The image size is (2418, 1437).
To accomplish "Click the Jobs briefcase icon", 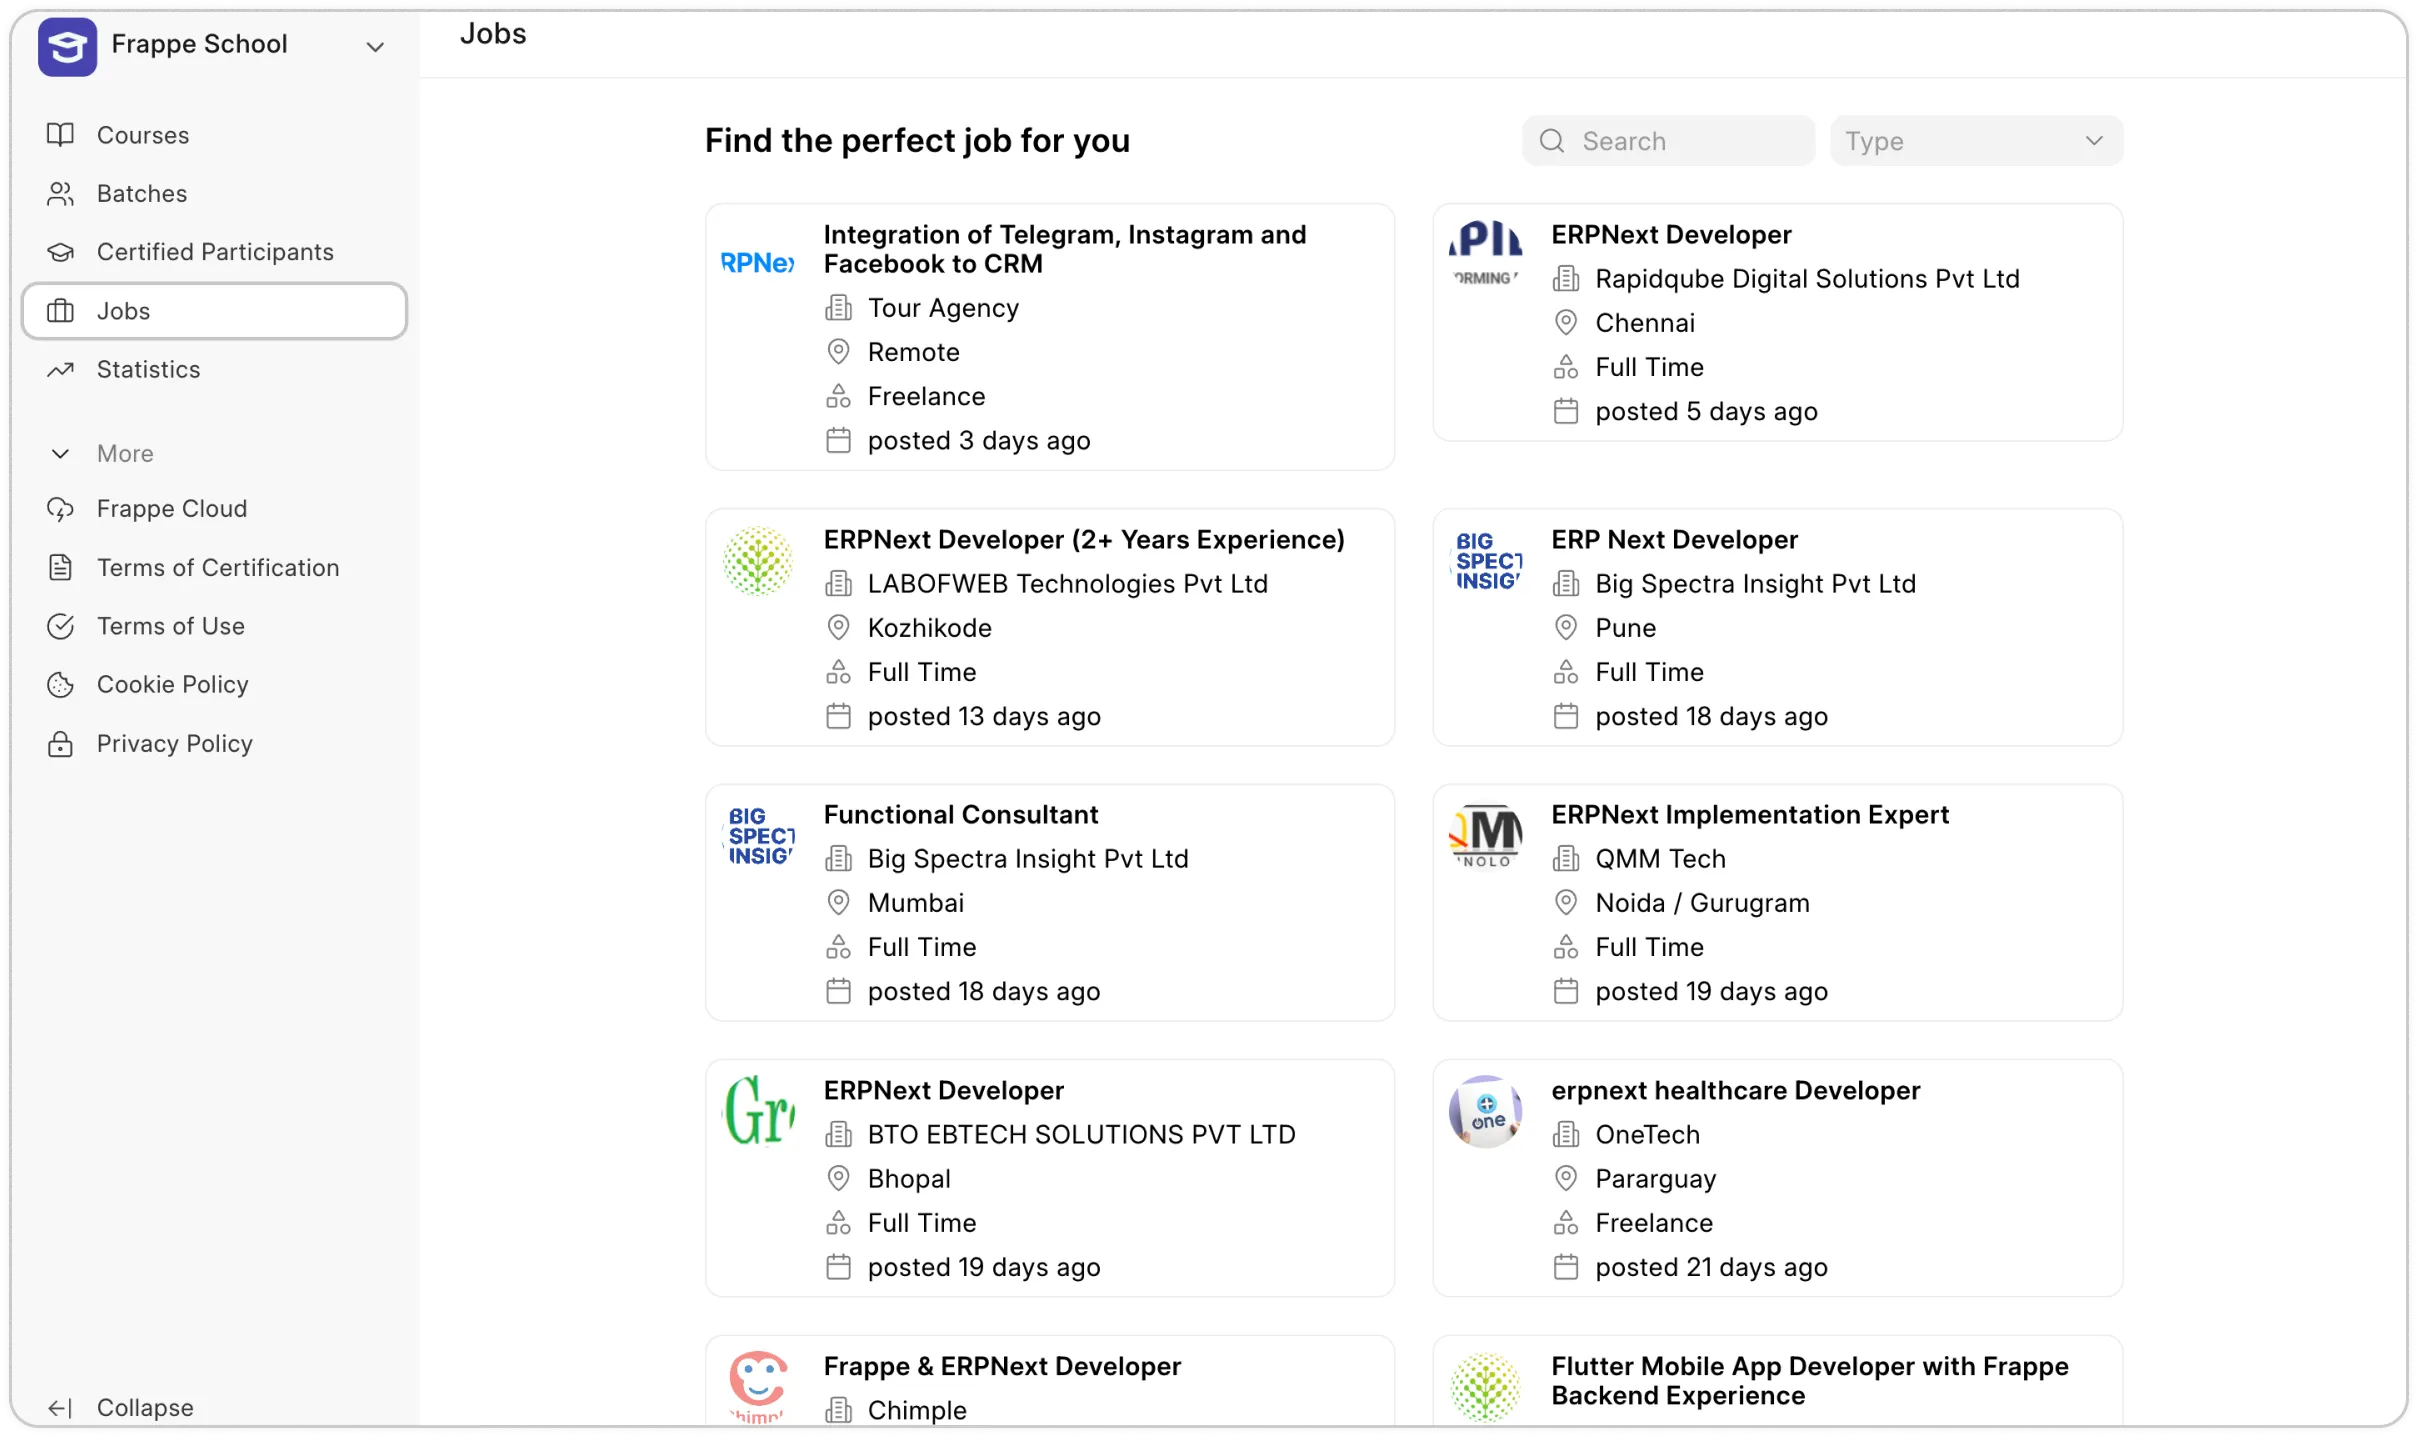I will click(61, 310).
